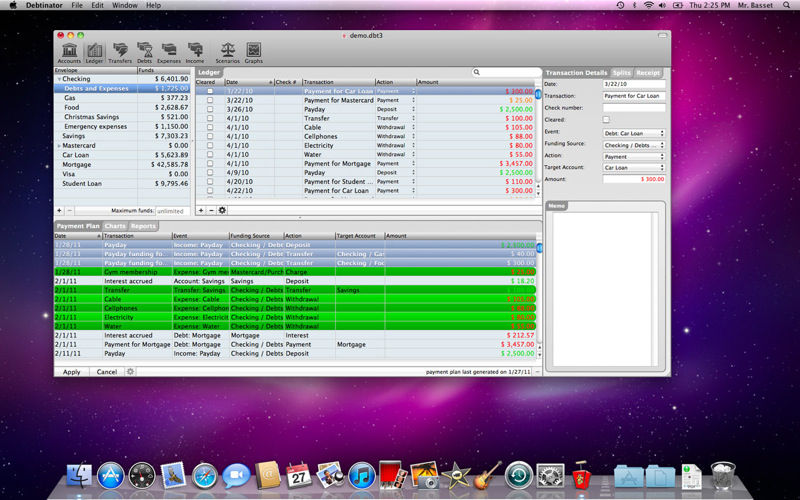Click the Apply button
The image size is (800, 500).
(71, 372)
